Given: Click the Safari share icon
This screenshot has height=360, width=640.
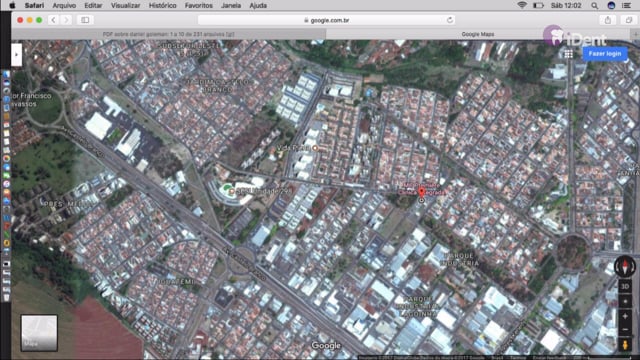Looking at the screenshot, I should pyautogui.click(x=608, y=20).
